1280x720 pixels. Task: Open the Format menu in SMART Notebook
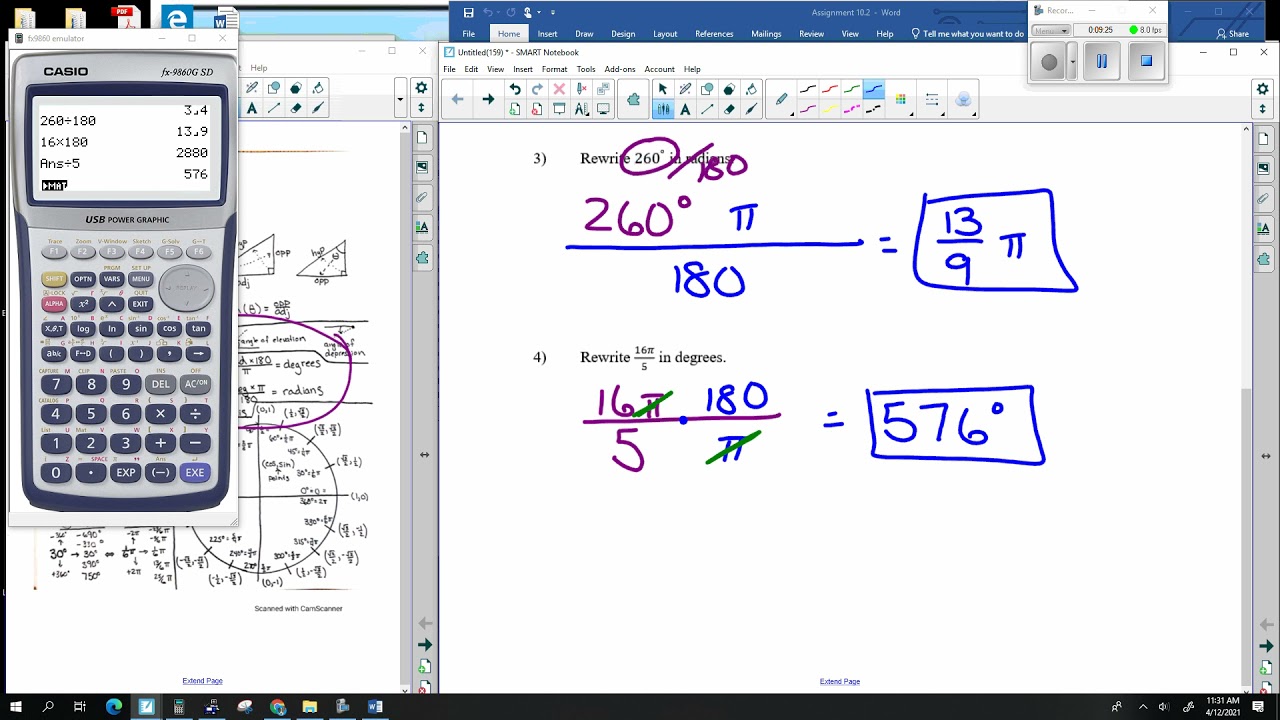tap(554, 69)
